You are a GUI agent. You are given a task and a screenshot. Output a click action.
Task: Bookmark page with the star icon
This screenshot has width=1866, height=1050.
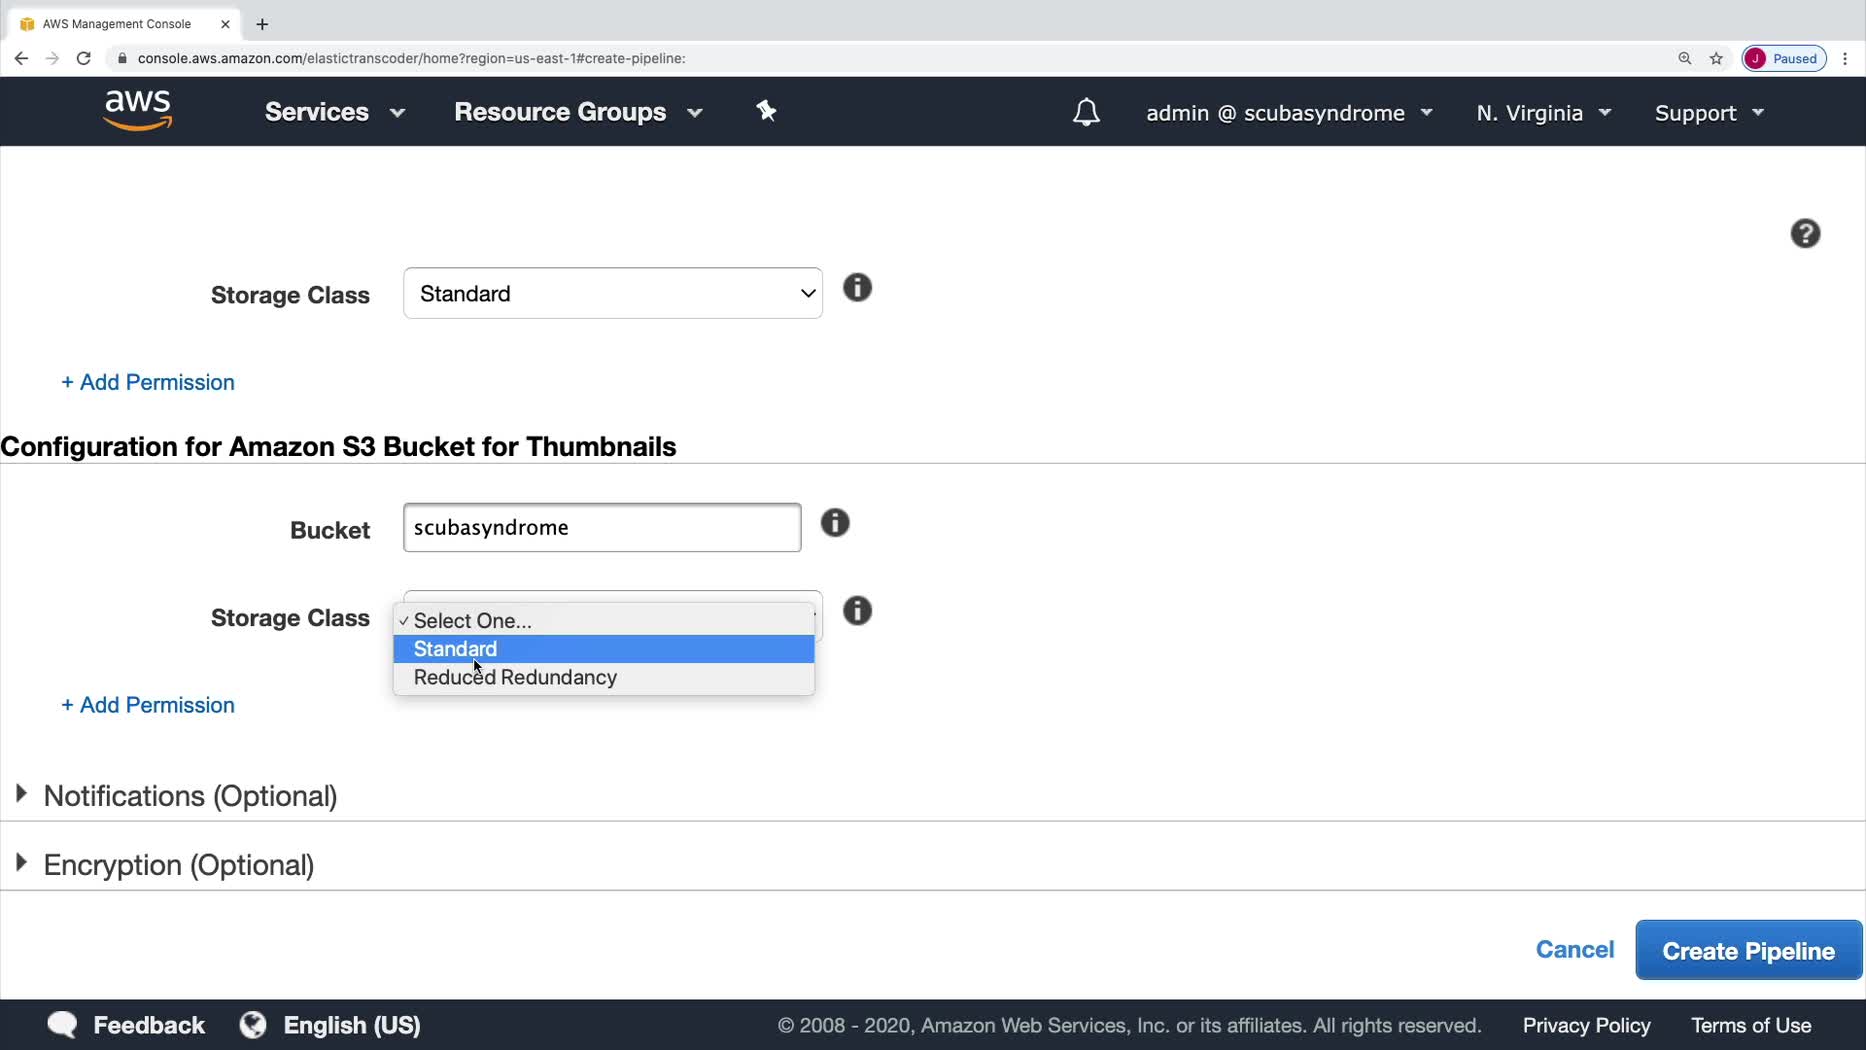coord(1716,58)
